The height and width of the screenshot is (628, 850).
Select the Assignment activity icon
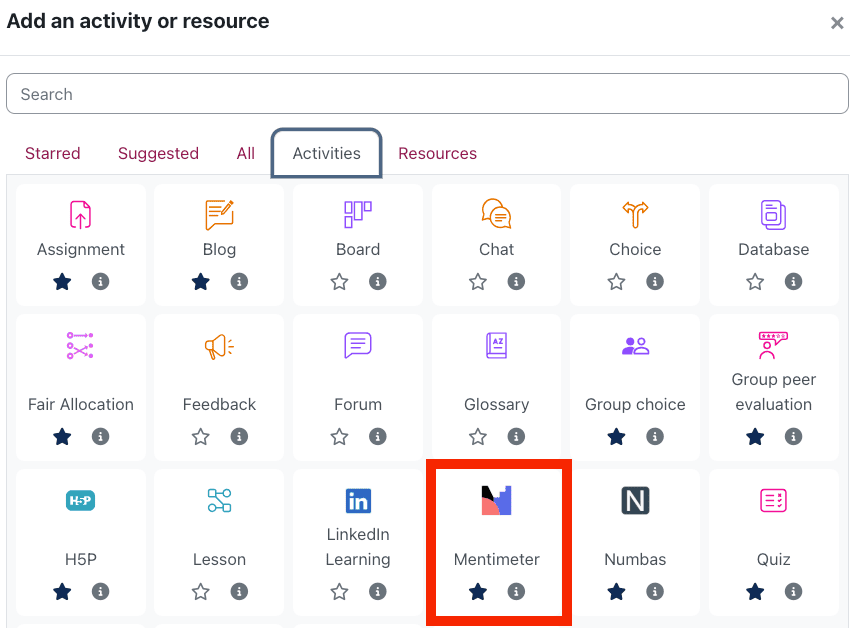click(80, 214)
